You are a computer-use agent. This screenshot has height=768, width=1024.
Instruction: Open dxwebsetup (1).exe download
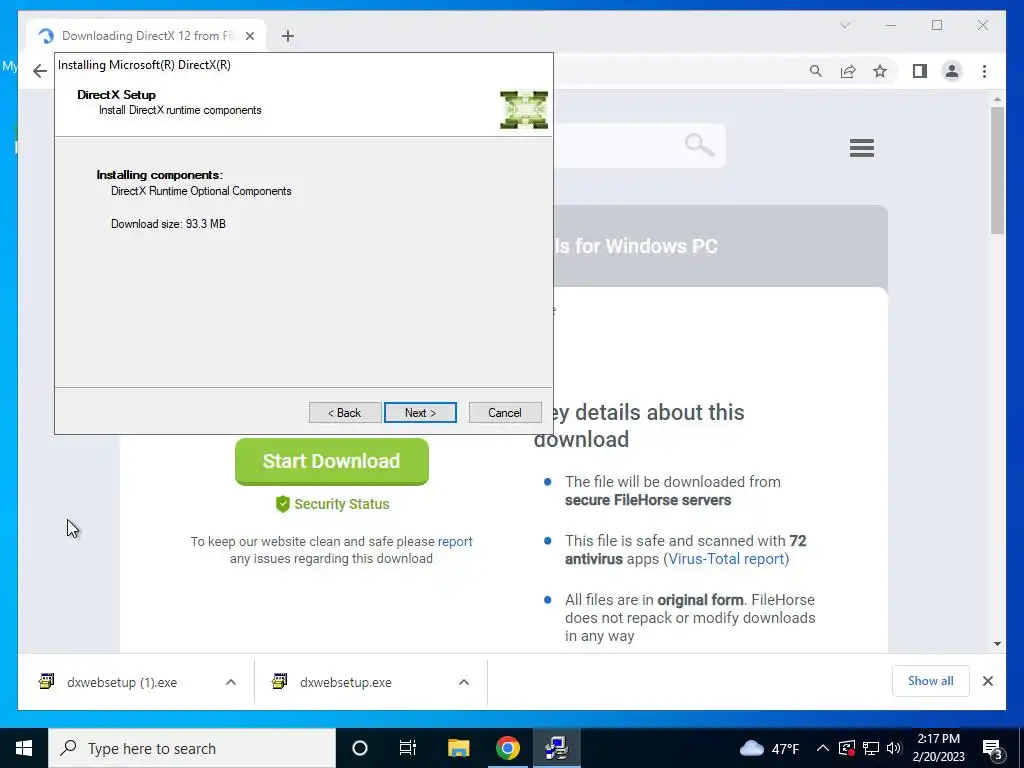(121, 682)
